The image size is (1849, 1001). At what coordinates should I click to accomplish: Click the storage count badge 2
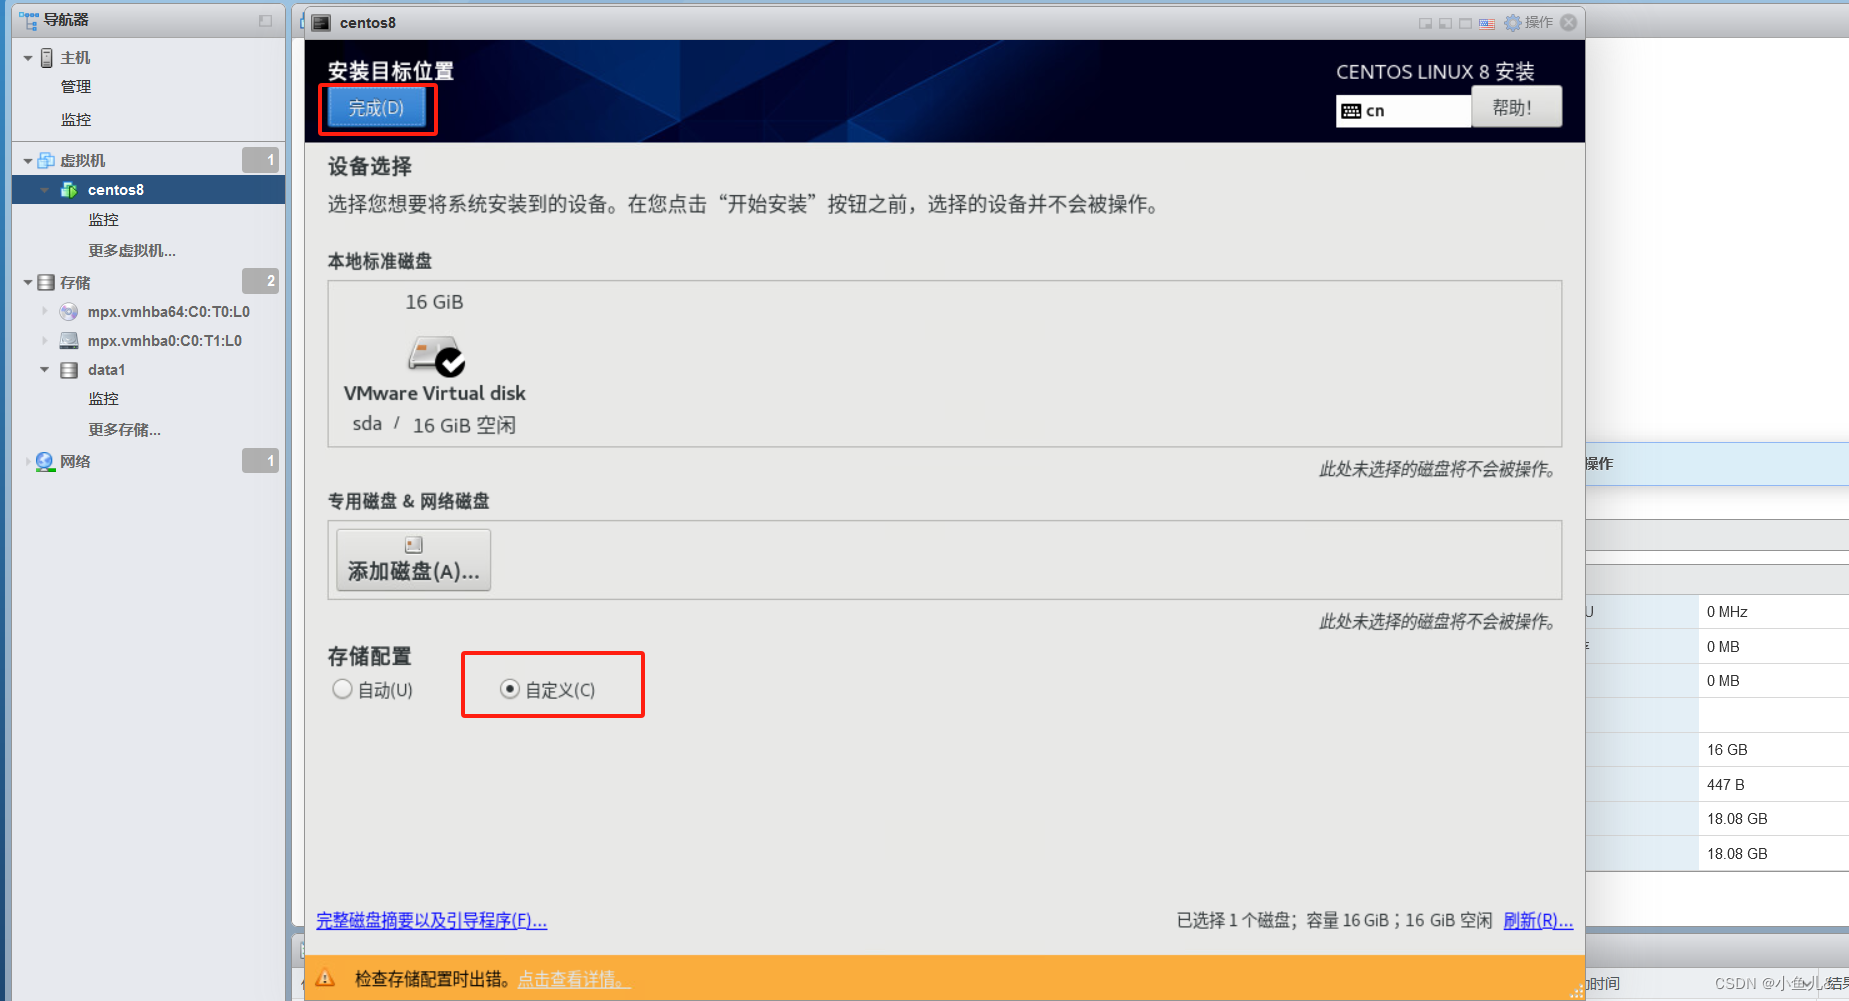(x=261, y=281)
